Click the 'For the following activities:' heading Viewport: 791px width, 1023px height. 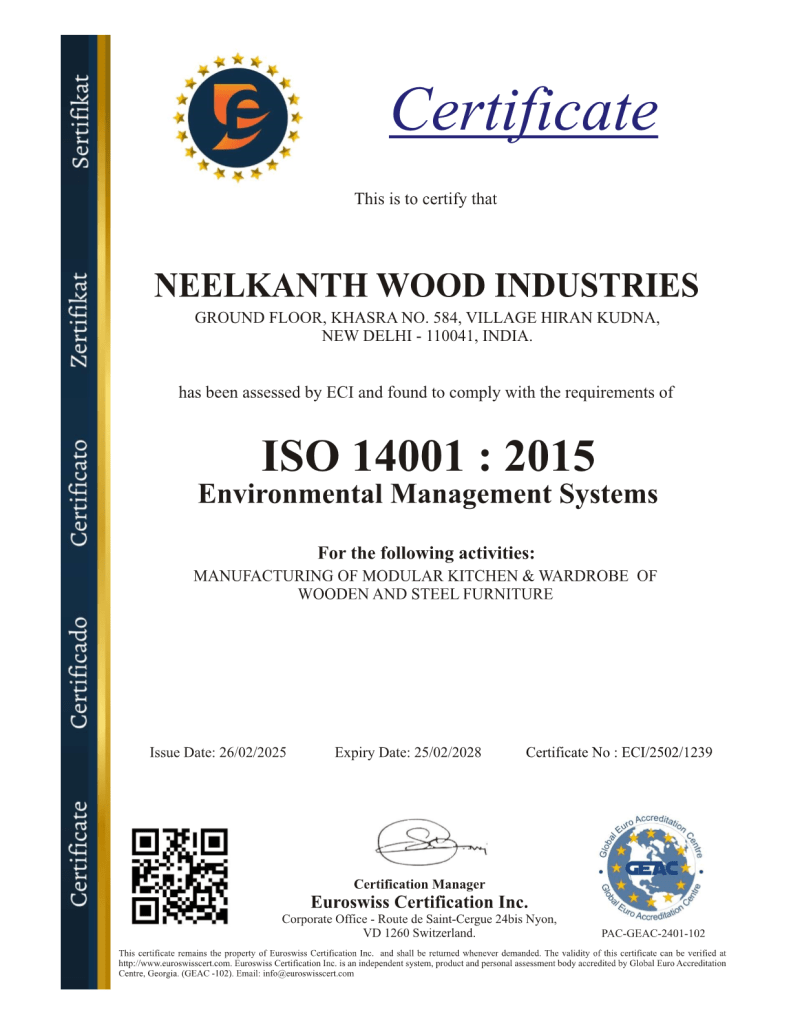point(426,553)
